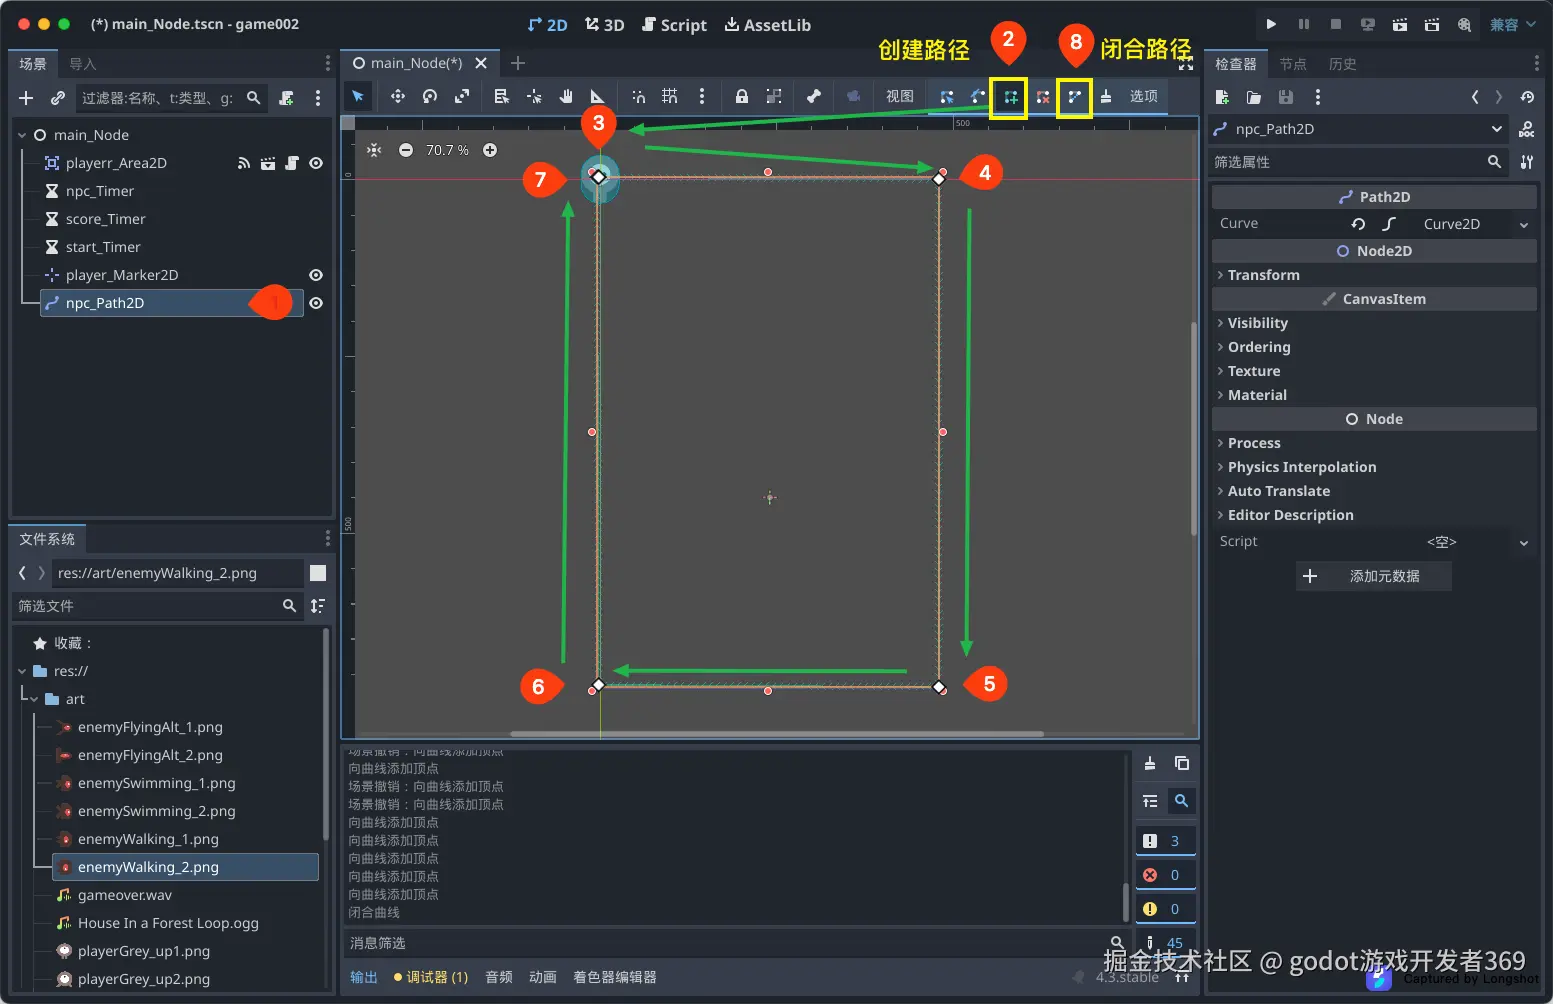Open the Curve2D resource dropdown

[x=1524, y=224]
